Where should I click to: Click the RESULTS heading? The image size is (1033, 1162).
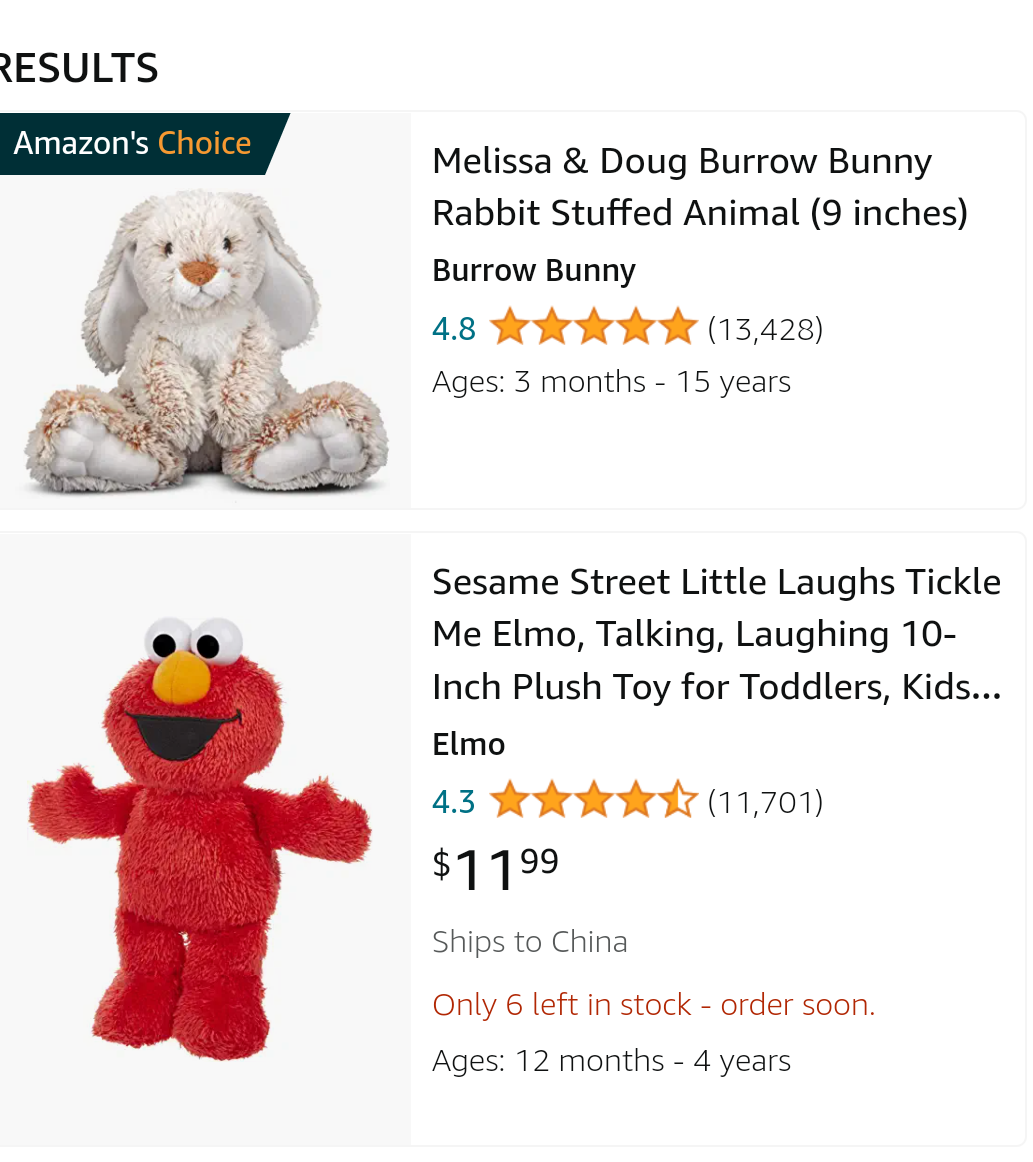tap(78, 69)
